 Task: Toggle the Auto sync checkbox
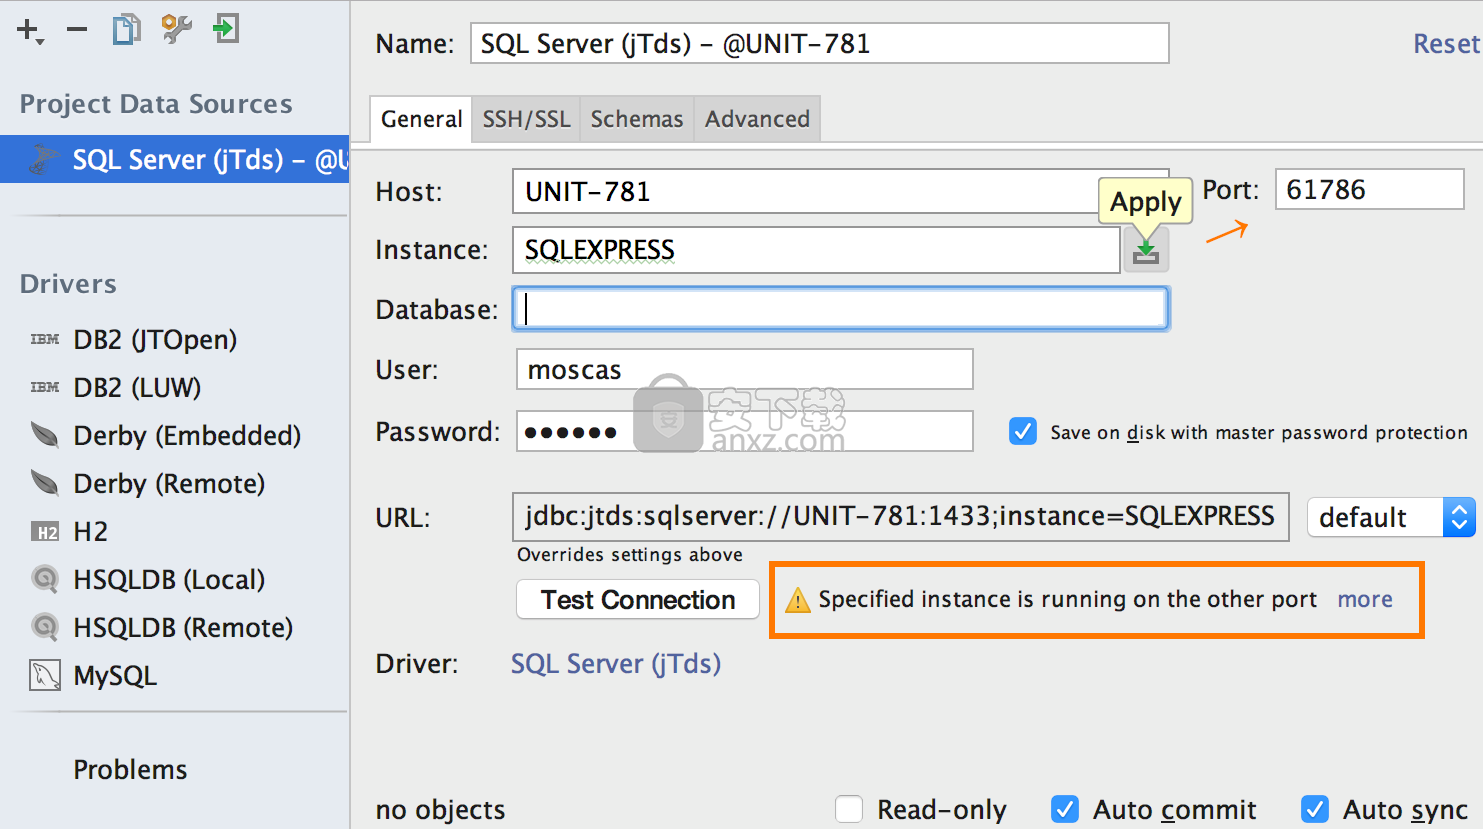[x=1315, y=809]
